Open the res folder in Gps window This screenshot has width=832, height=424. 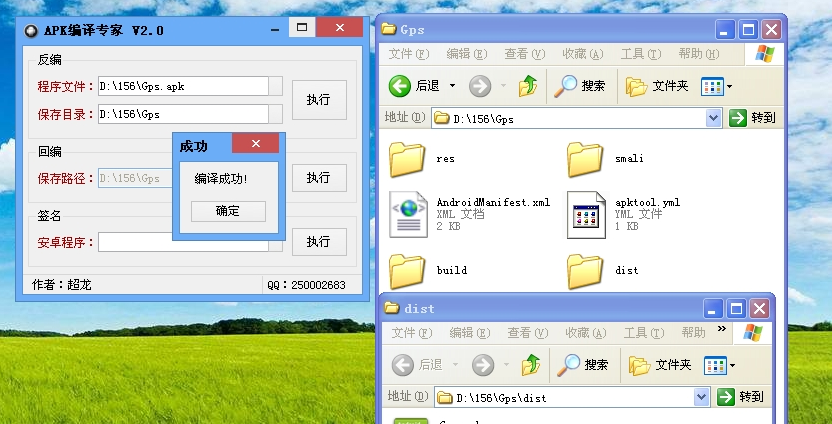(x=408, y=158)
